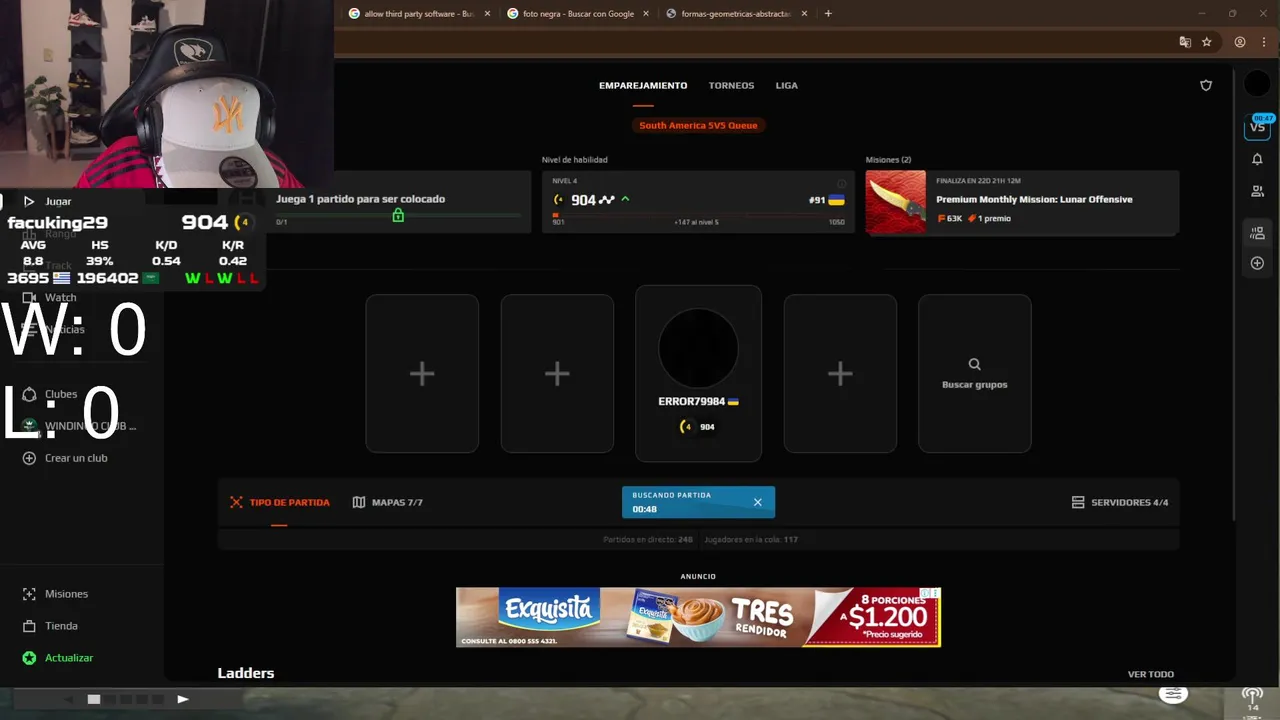Click 'Jugadores en la cola: 117' text
Viewport: 1280px width, 720px height.
tap(751, 539)
